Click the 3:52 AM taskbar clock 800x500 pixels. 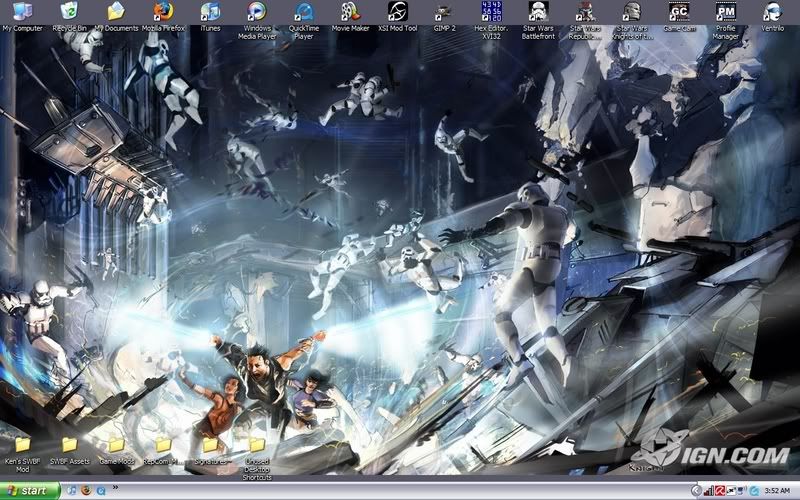[777, 491]
